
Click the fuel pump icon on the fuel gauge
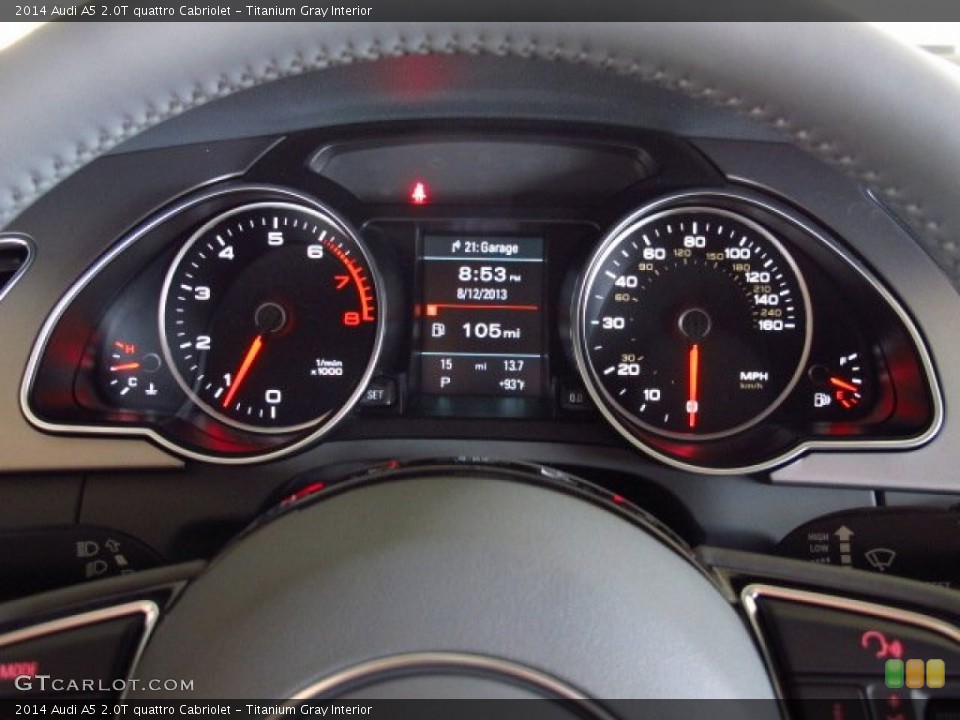pos(822,400)
